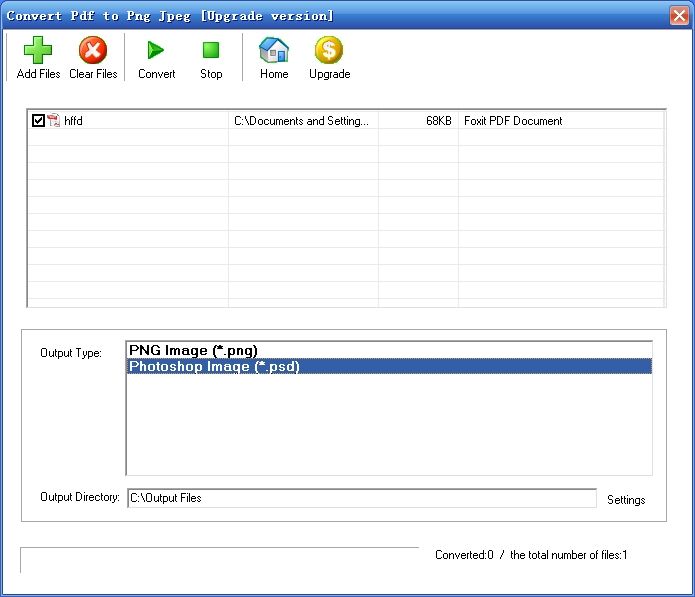Screen dimensions: 695x597
Task: Click the conversion progress bar
Action: coord(220,559)
